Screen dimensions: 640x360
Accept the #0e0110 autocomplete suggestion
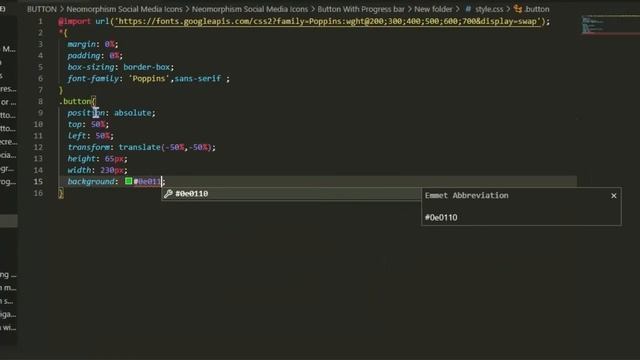[x=291, y=194]
